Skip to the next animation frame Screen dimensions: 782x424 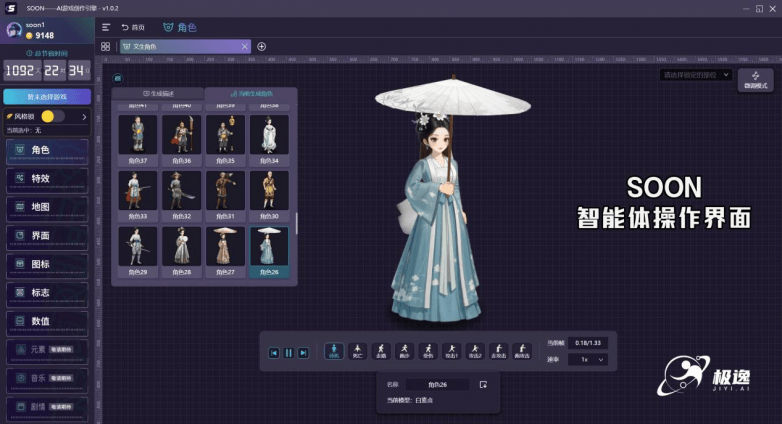(303, 353)
